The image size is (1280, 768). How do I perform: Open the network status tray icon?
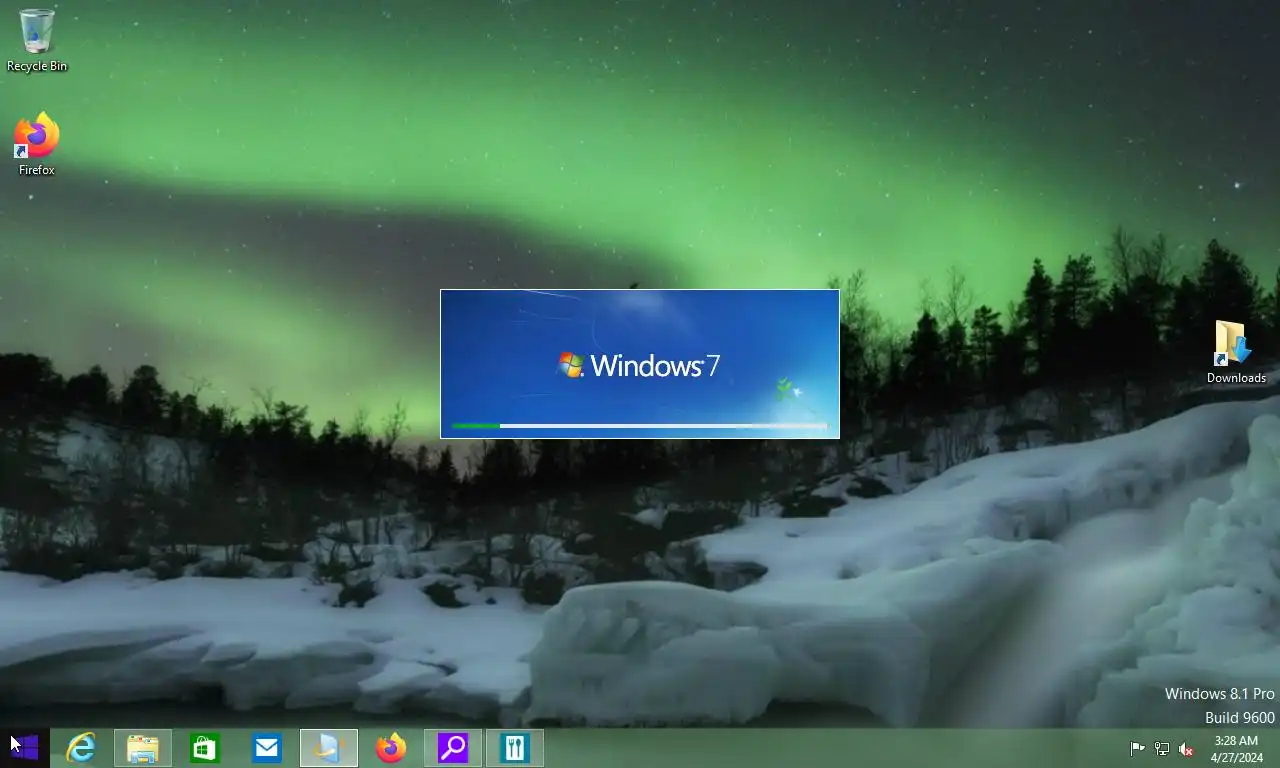click(x=1162, y=749)
